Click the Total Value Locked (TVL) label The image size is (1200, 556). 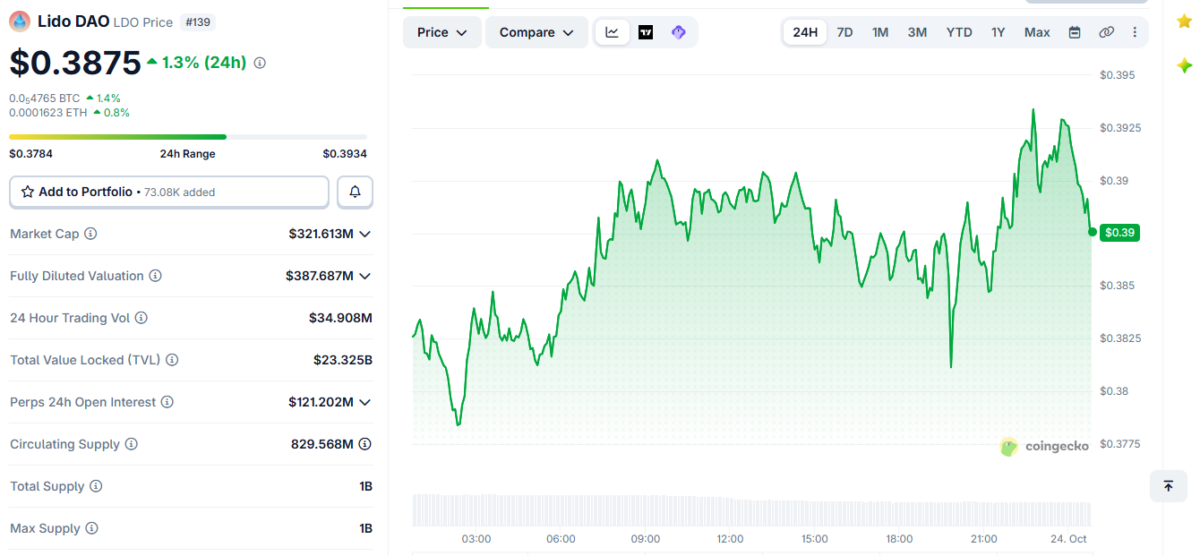pos(85,360)
